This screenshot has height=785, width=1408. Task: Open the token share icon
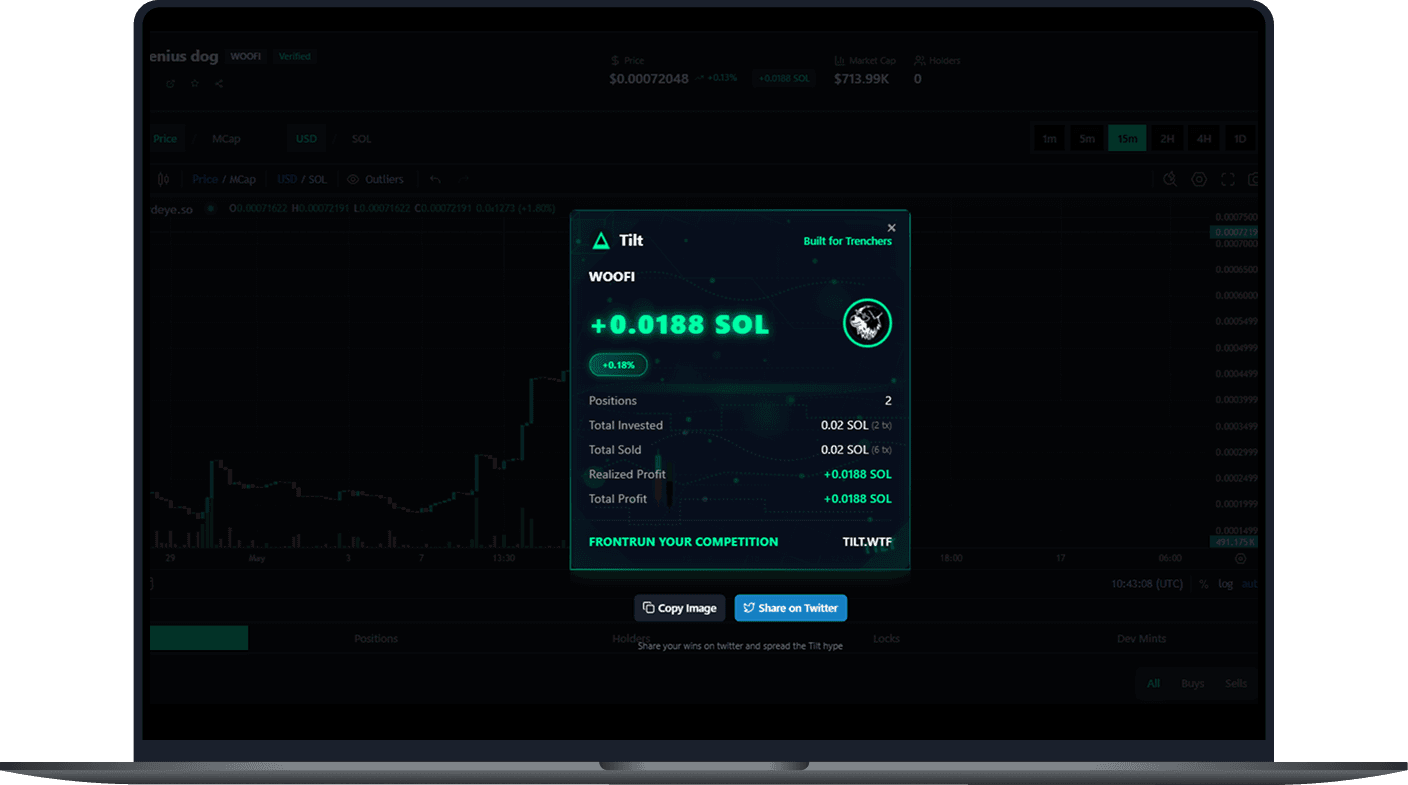tap(218, 84)
